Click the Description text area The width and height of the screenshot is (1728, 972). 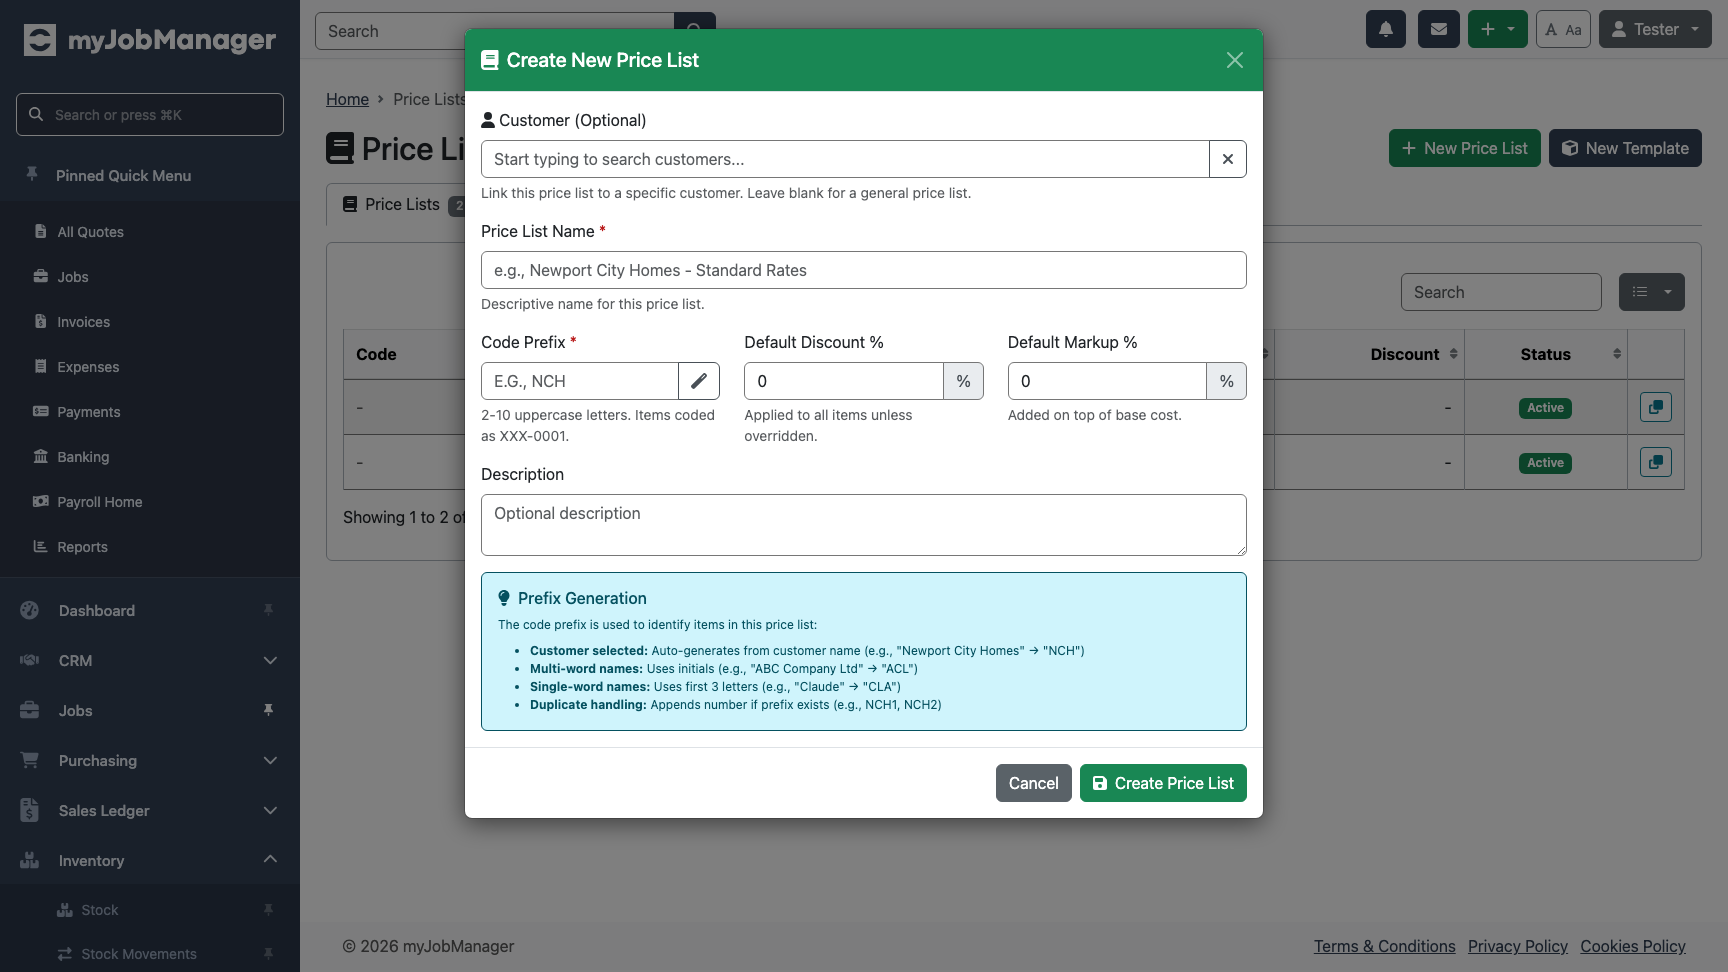tap(864, 525)
